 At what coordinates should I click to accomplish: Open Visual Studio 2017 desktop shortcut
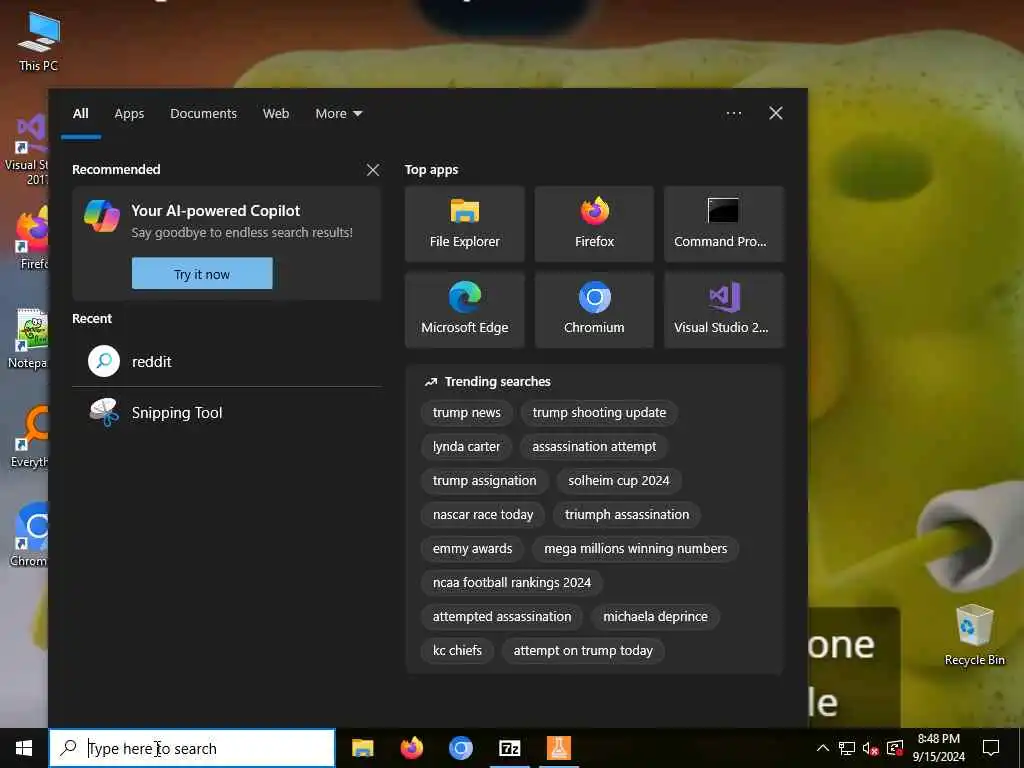point(26,149)
